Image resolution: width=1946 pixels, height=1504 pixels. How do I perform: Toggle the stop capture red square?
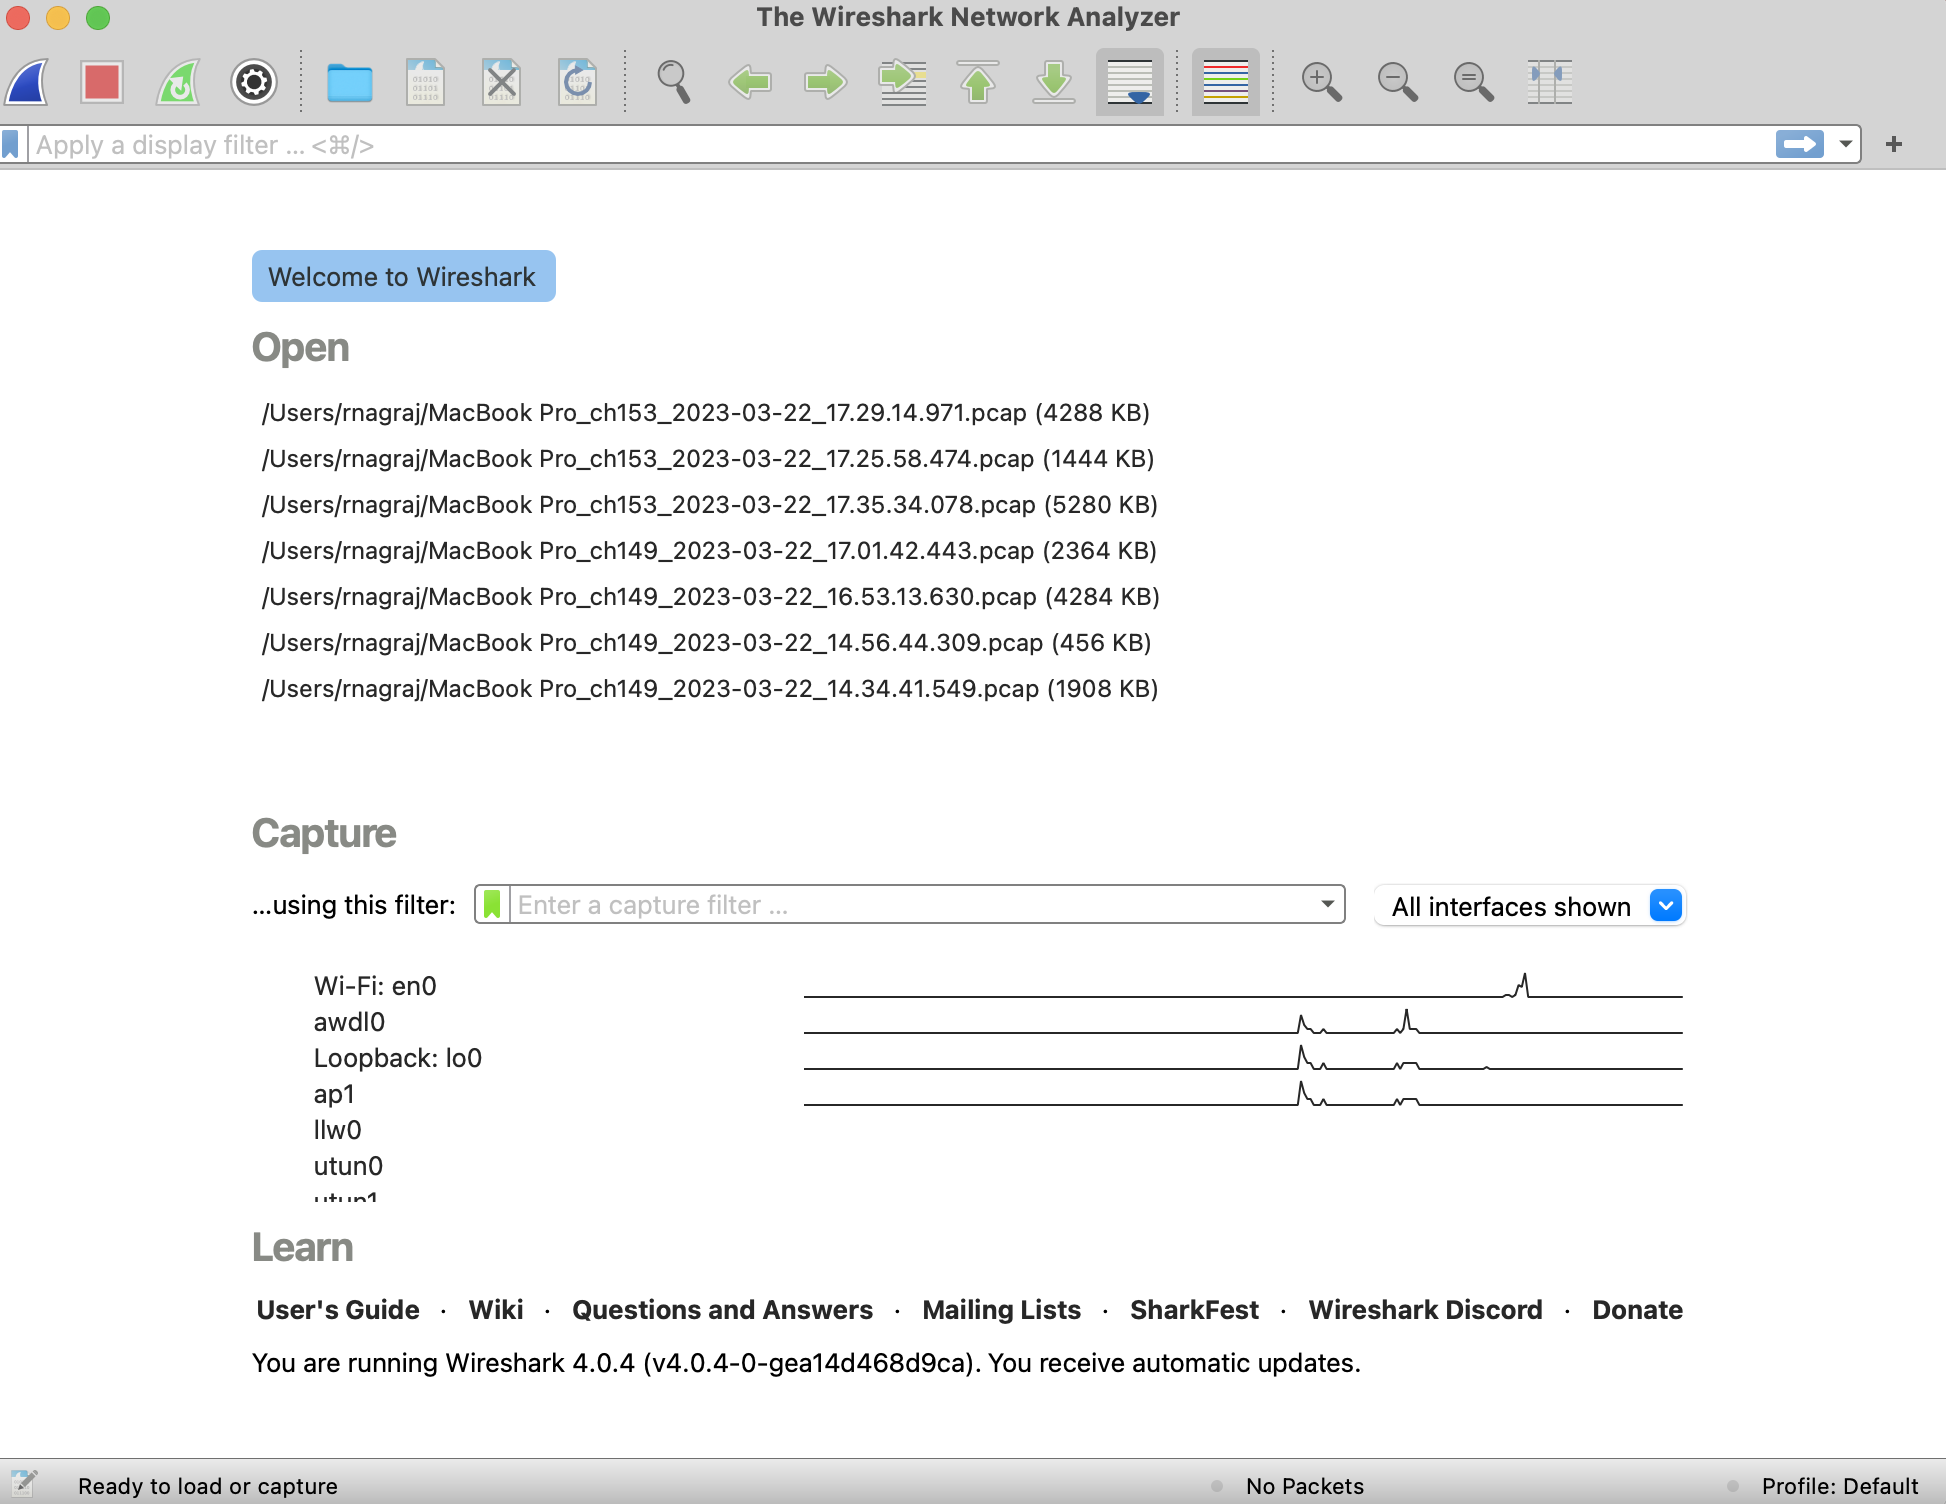pos(100,82)
